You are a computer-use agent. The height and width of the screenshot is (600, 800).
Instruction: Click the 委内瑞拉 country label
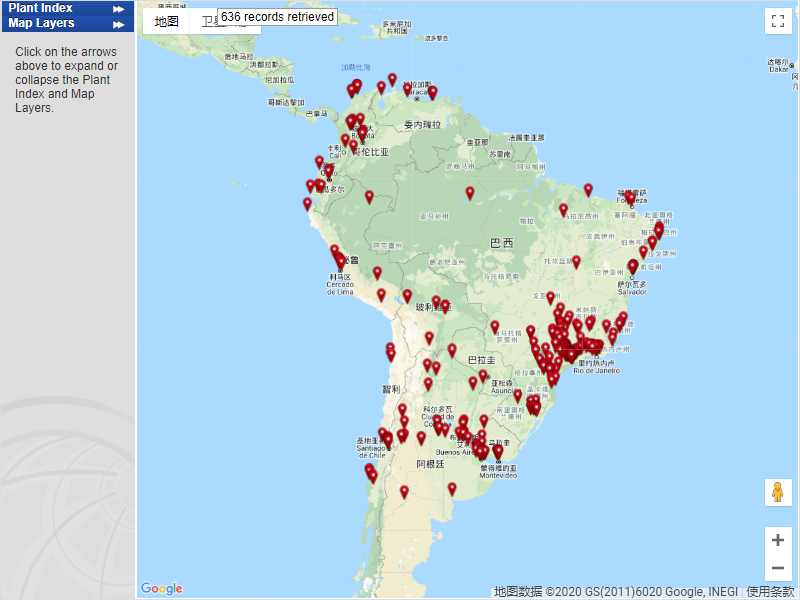tap(422, 124)
